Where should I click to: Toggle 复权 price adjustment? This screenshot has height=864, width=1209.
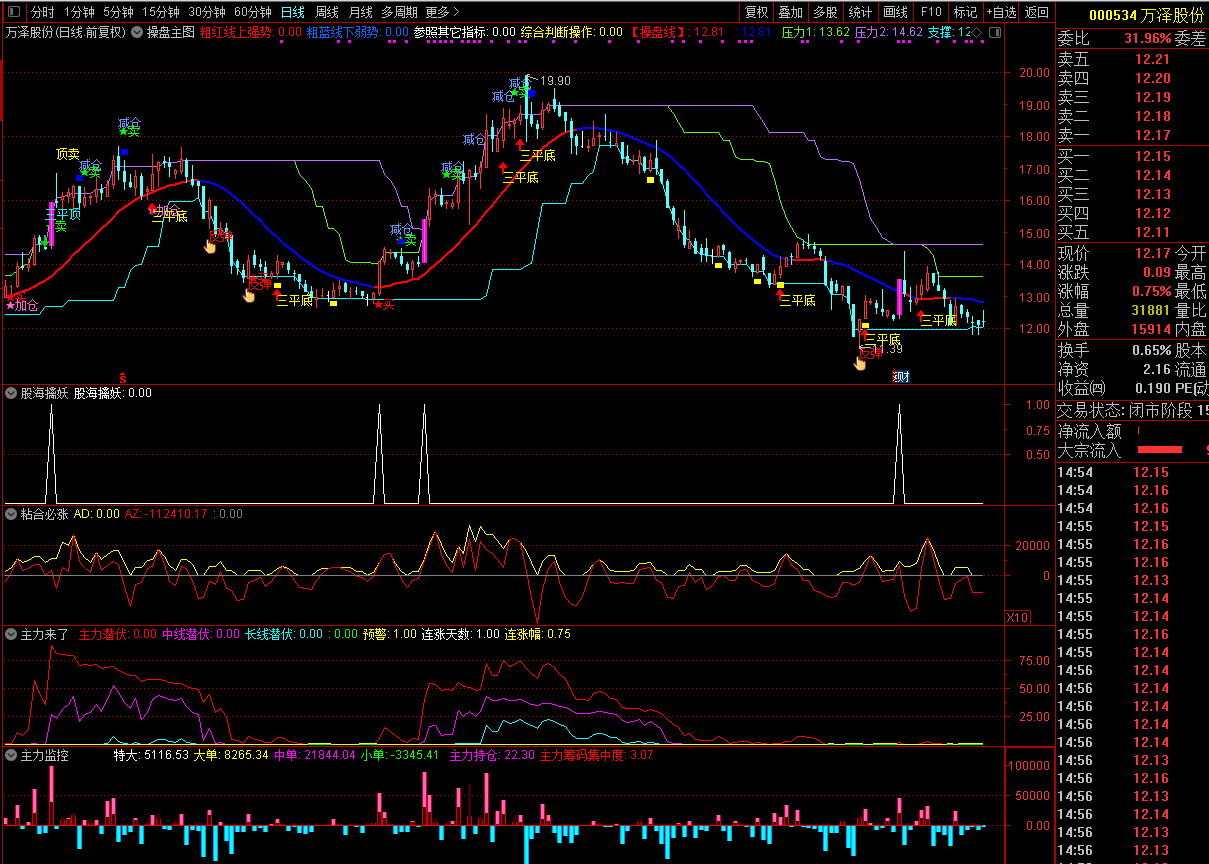click(757, 12)
